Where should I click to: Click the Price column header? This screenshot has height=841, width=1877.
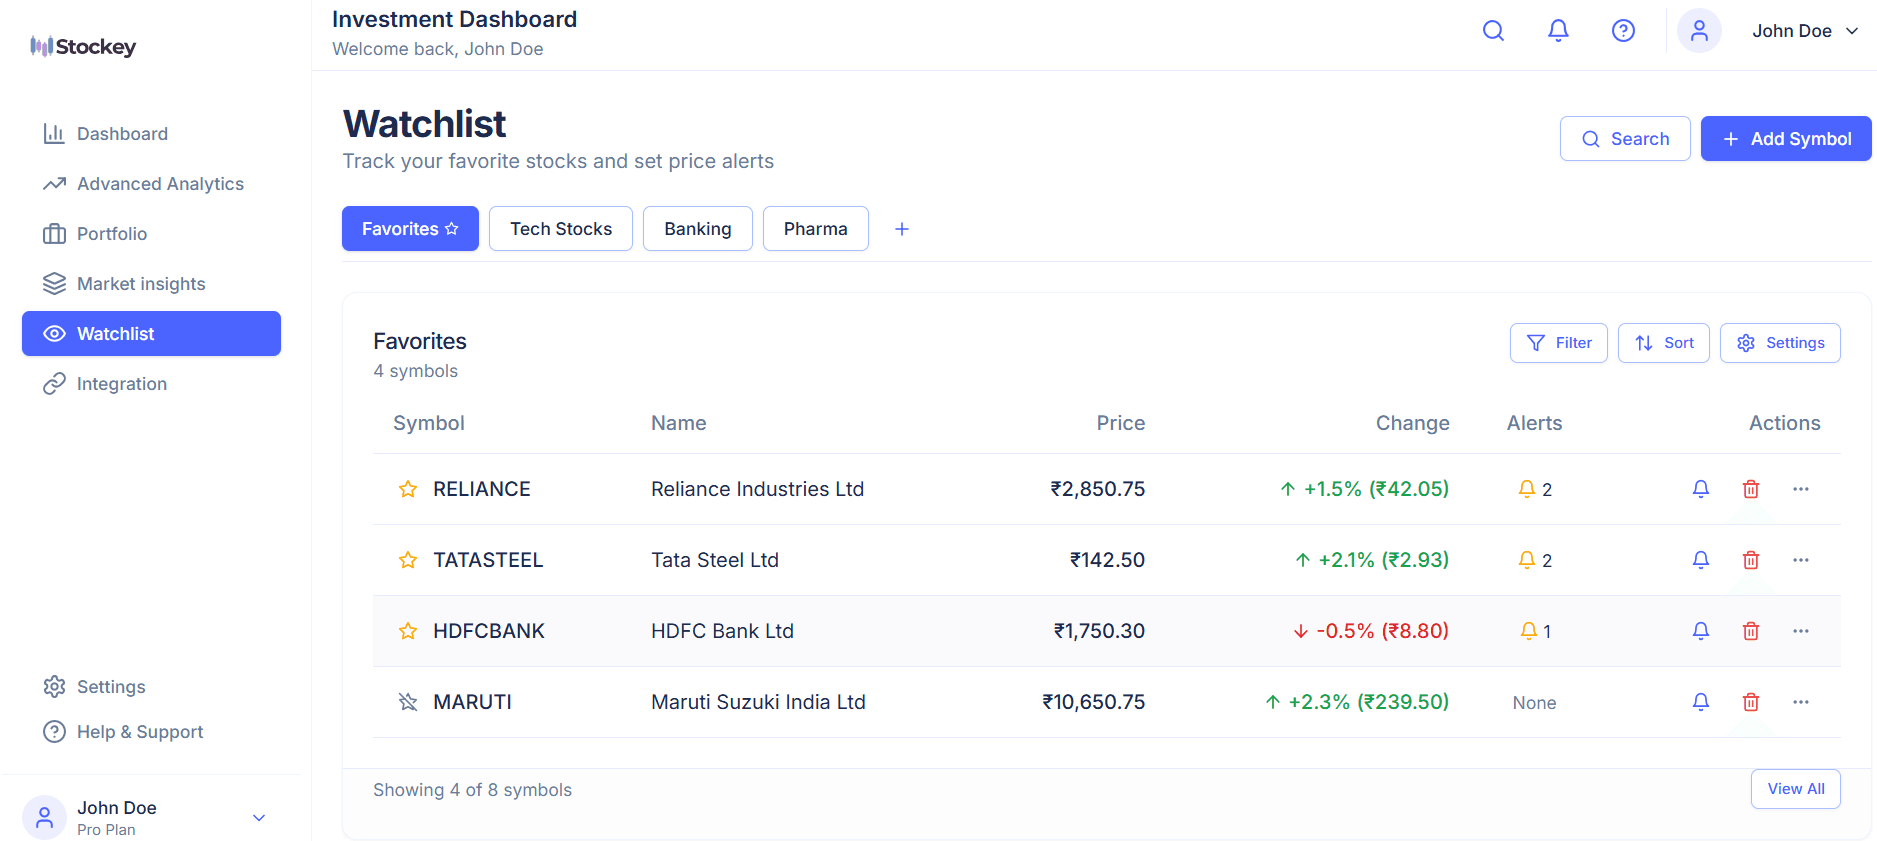click(1121, 423)
